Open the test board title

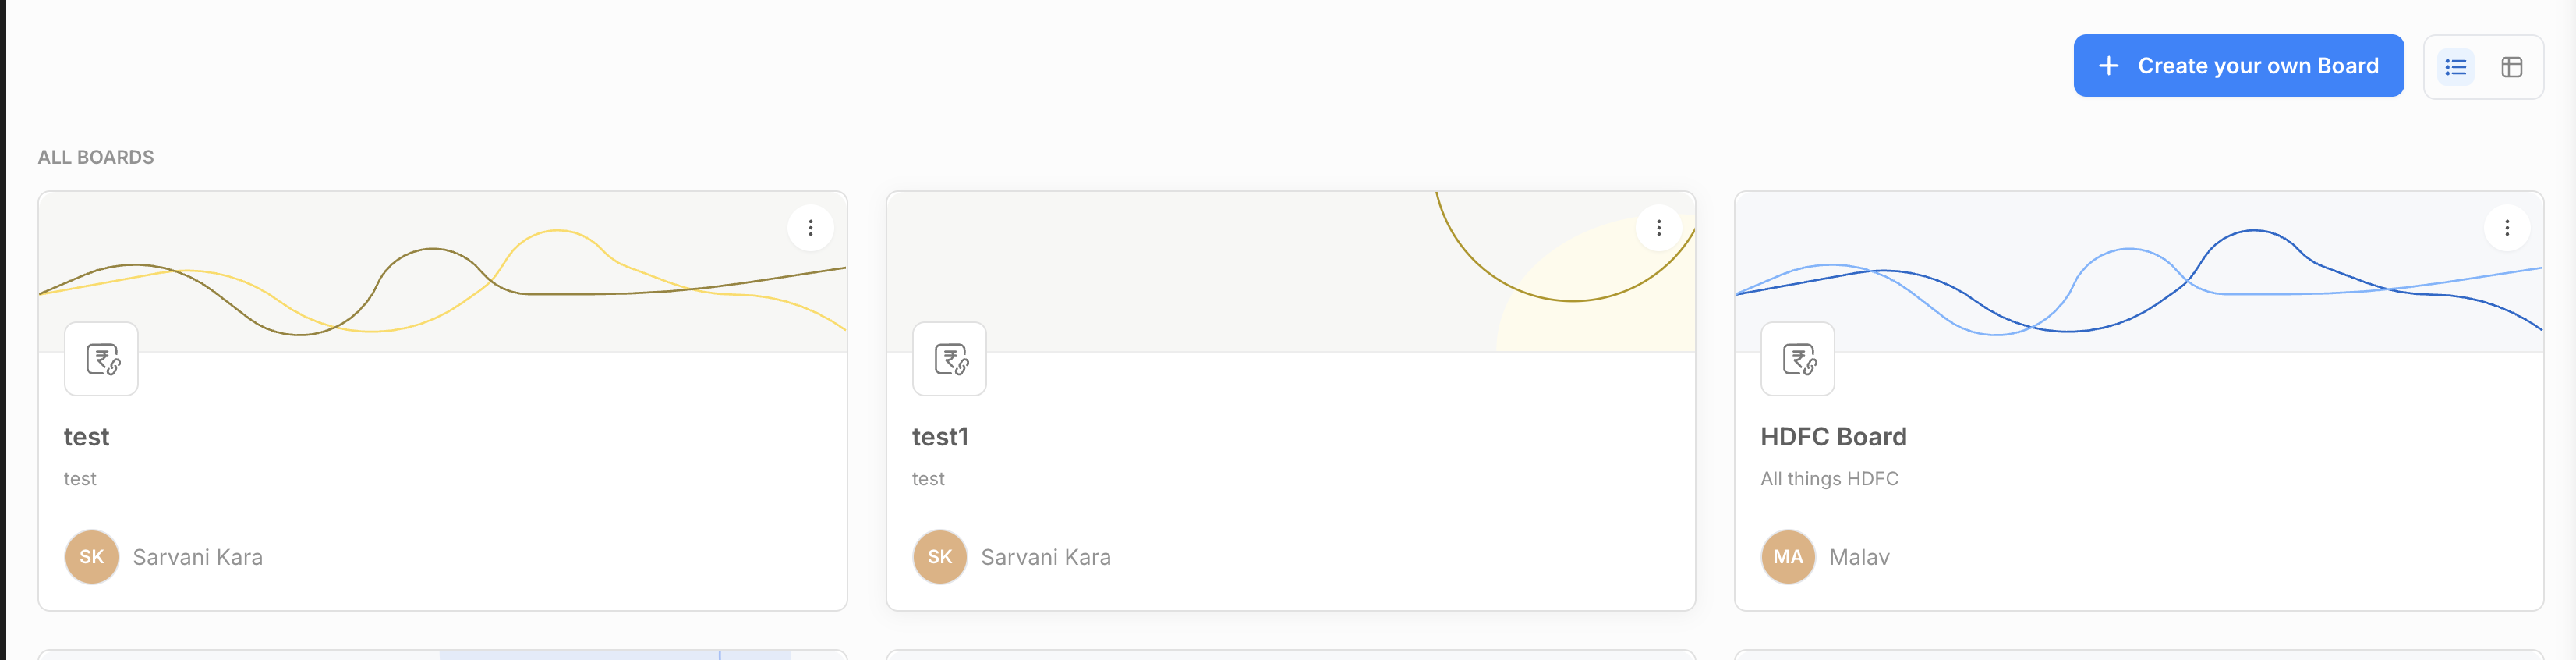[x=87, y=437]
